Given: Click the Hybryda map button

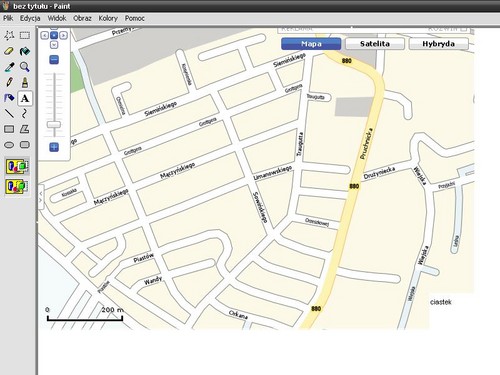Looking at the screenshot, I should (x=438, y=44).
